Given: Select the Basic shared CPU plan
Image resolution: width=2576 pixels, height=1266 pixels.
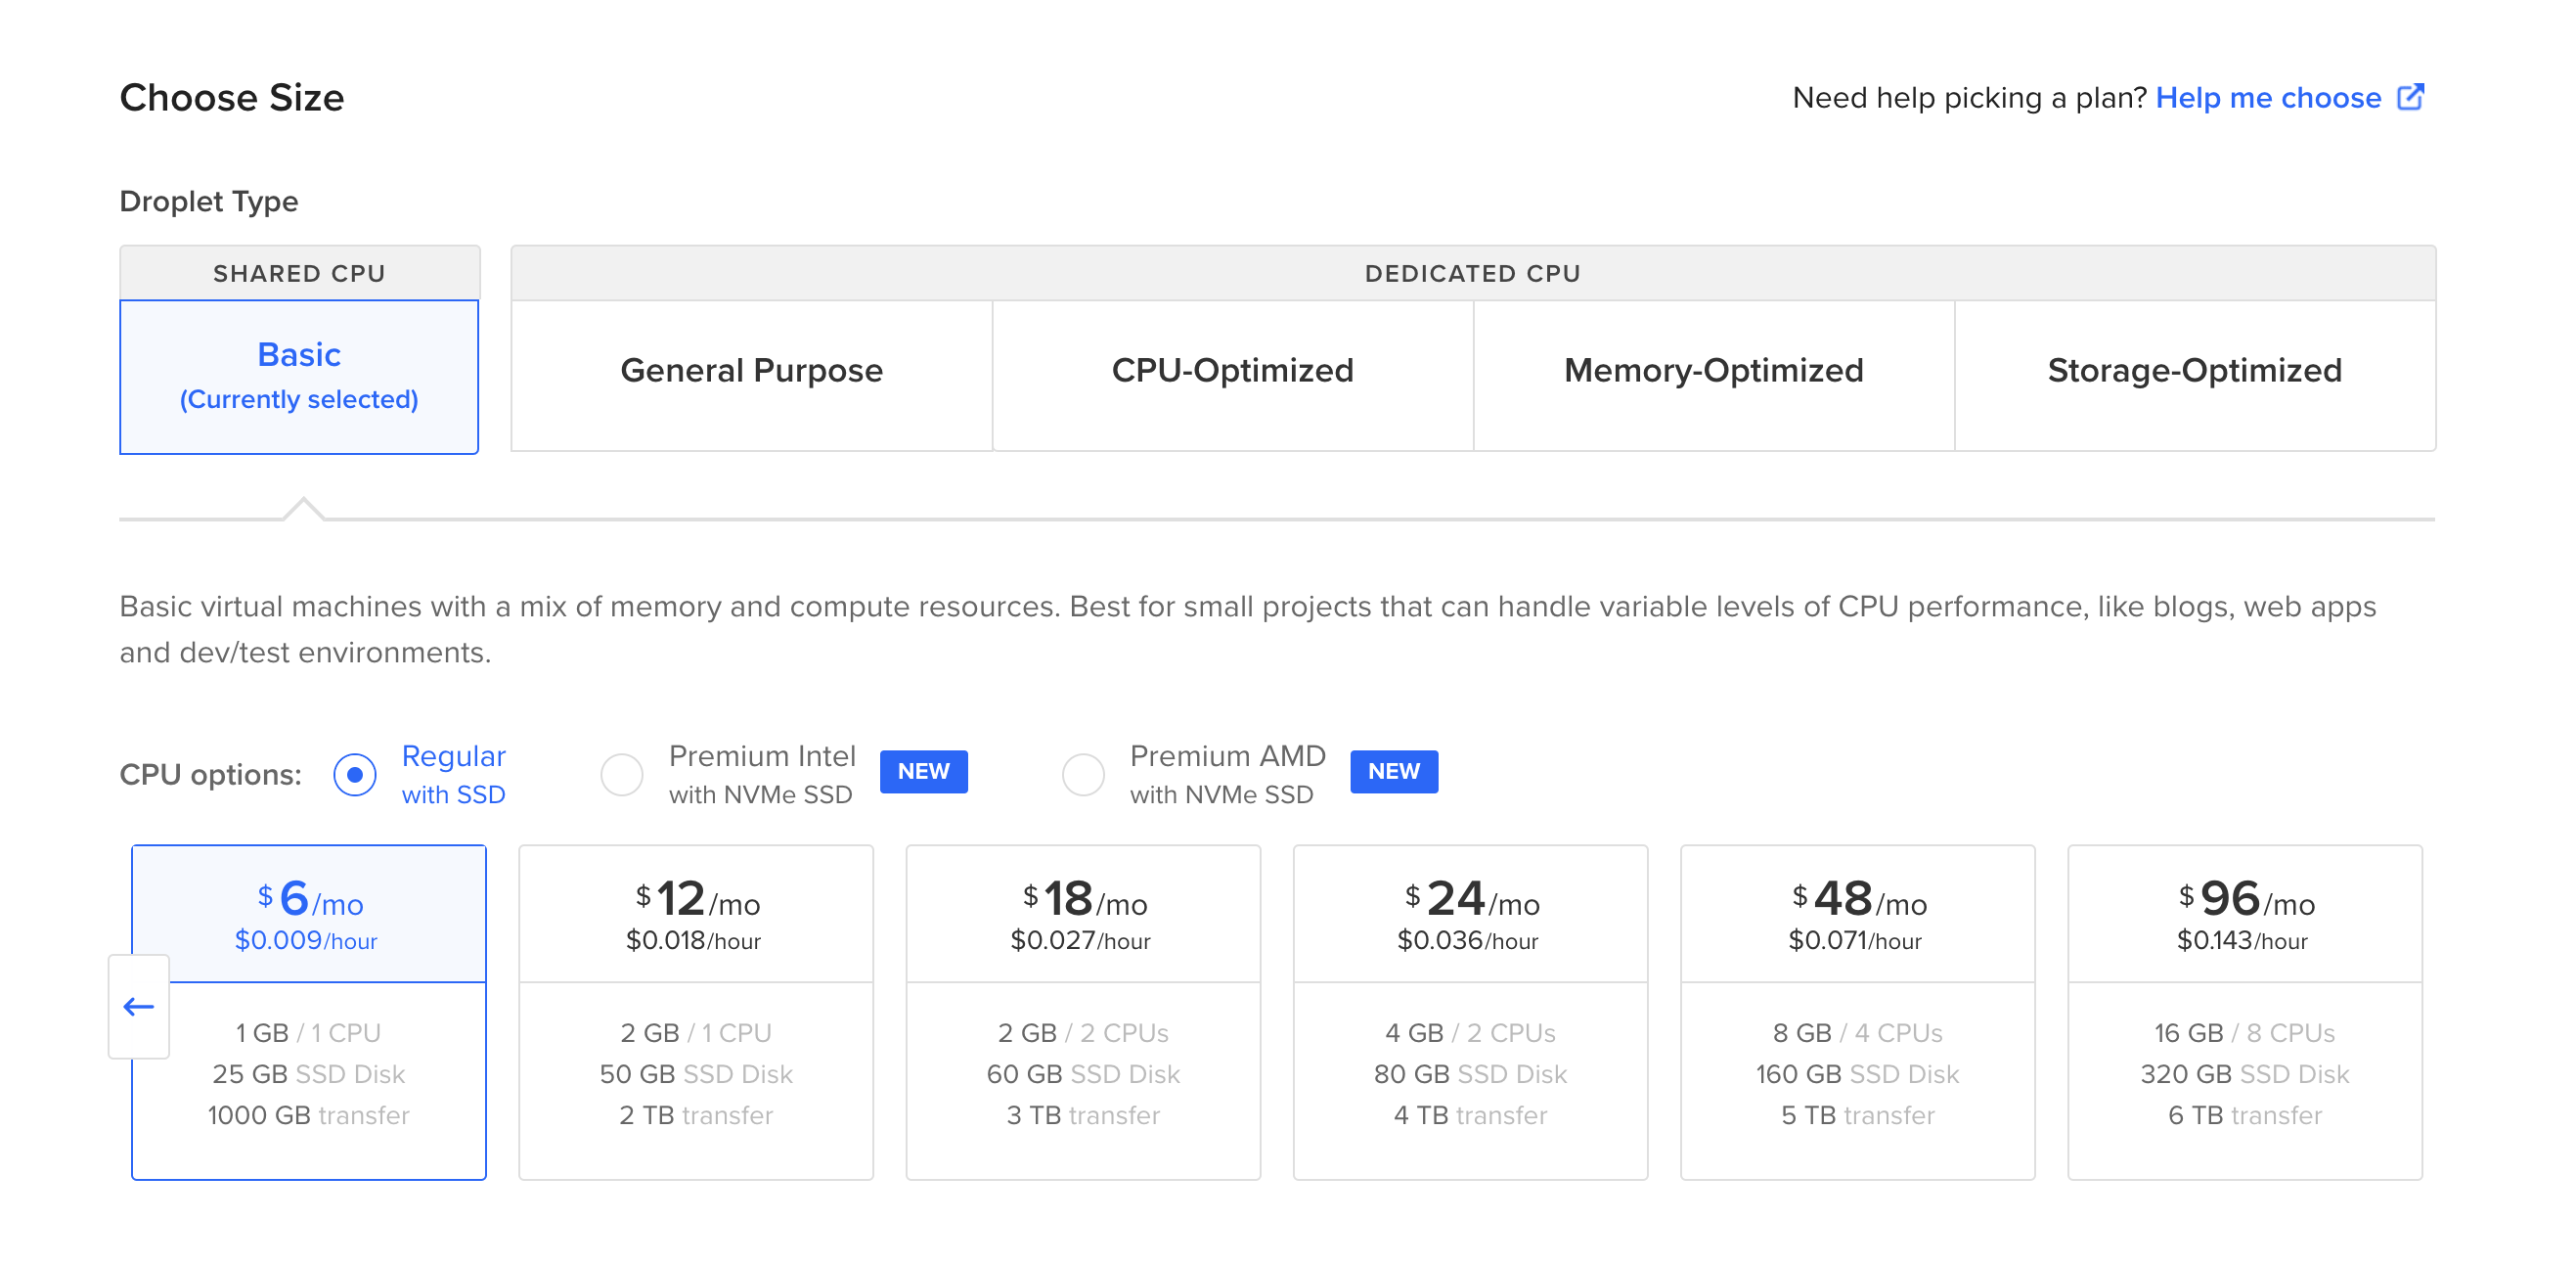Looking at the screenshot, I should [299, 375].
